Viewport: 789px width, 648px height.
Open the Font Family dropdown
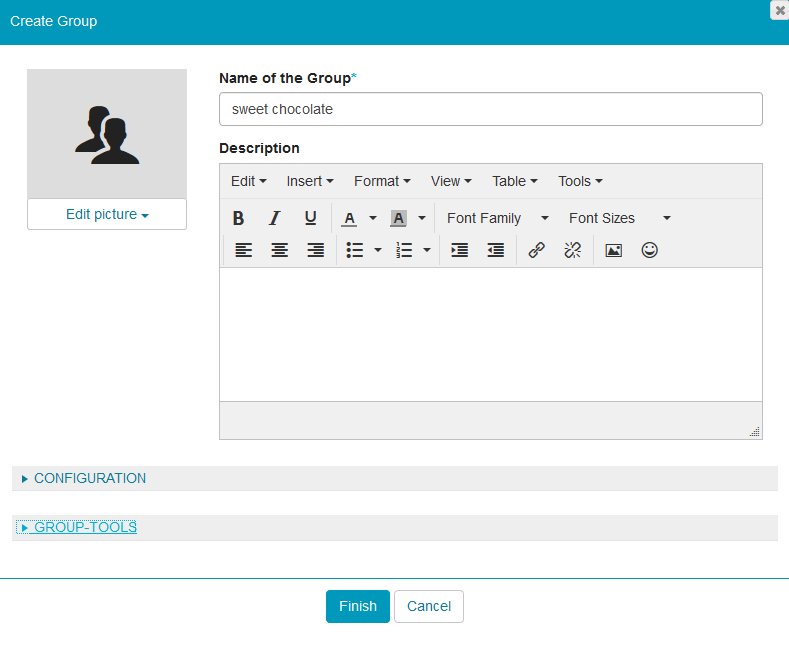click(497, 218)
